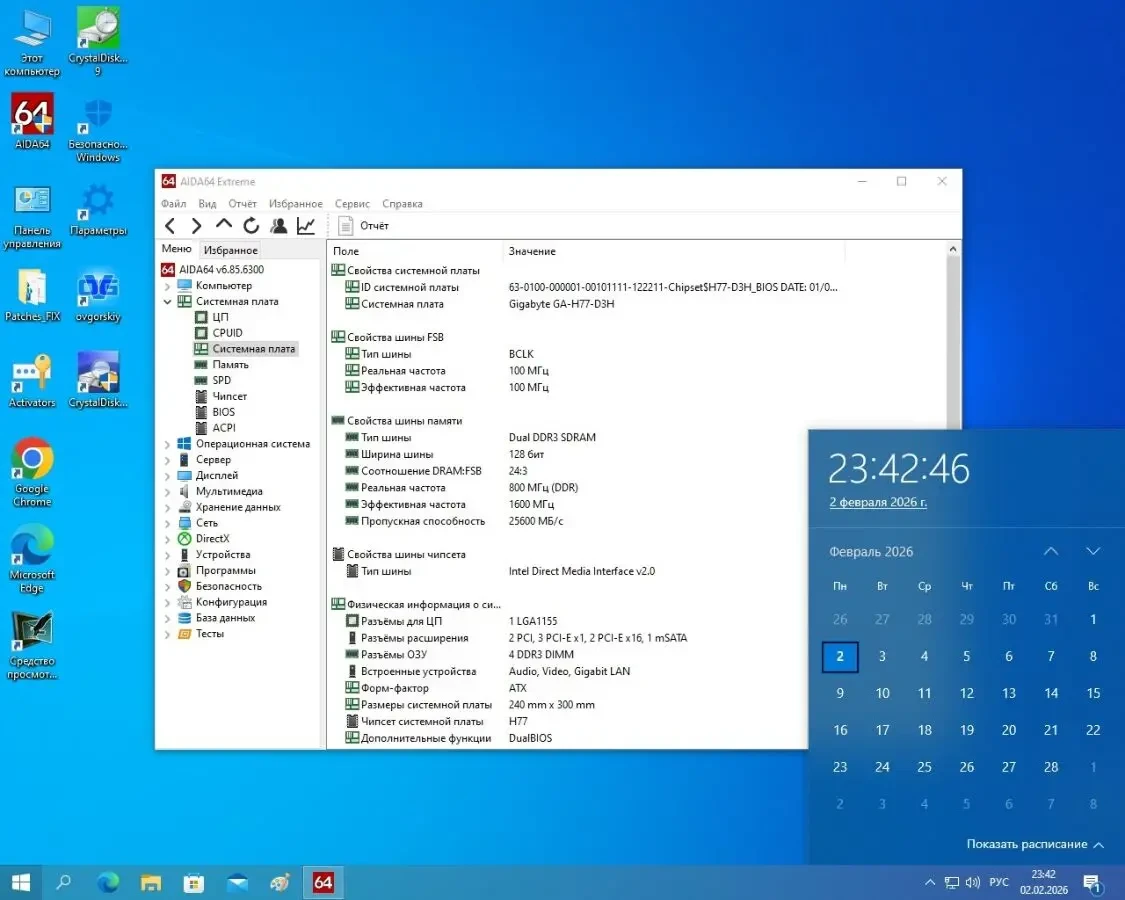This screenshot has width=1125, height=900.
Task: Open the Избранное menu in menu bar
Action: [296, 204]
